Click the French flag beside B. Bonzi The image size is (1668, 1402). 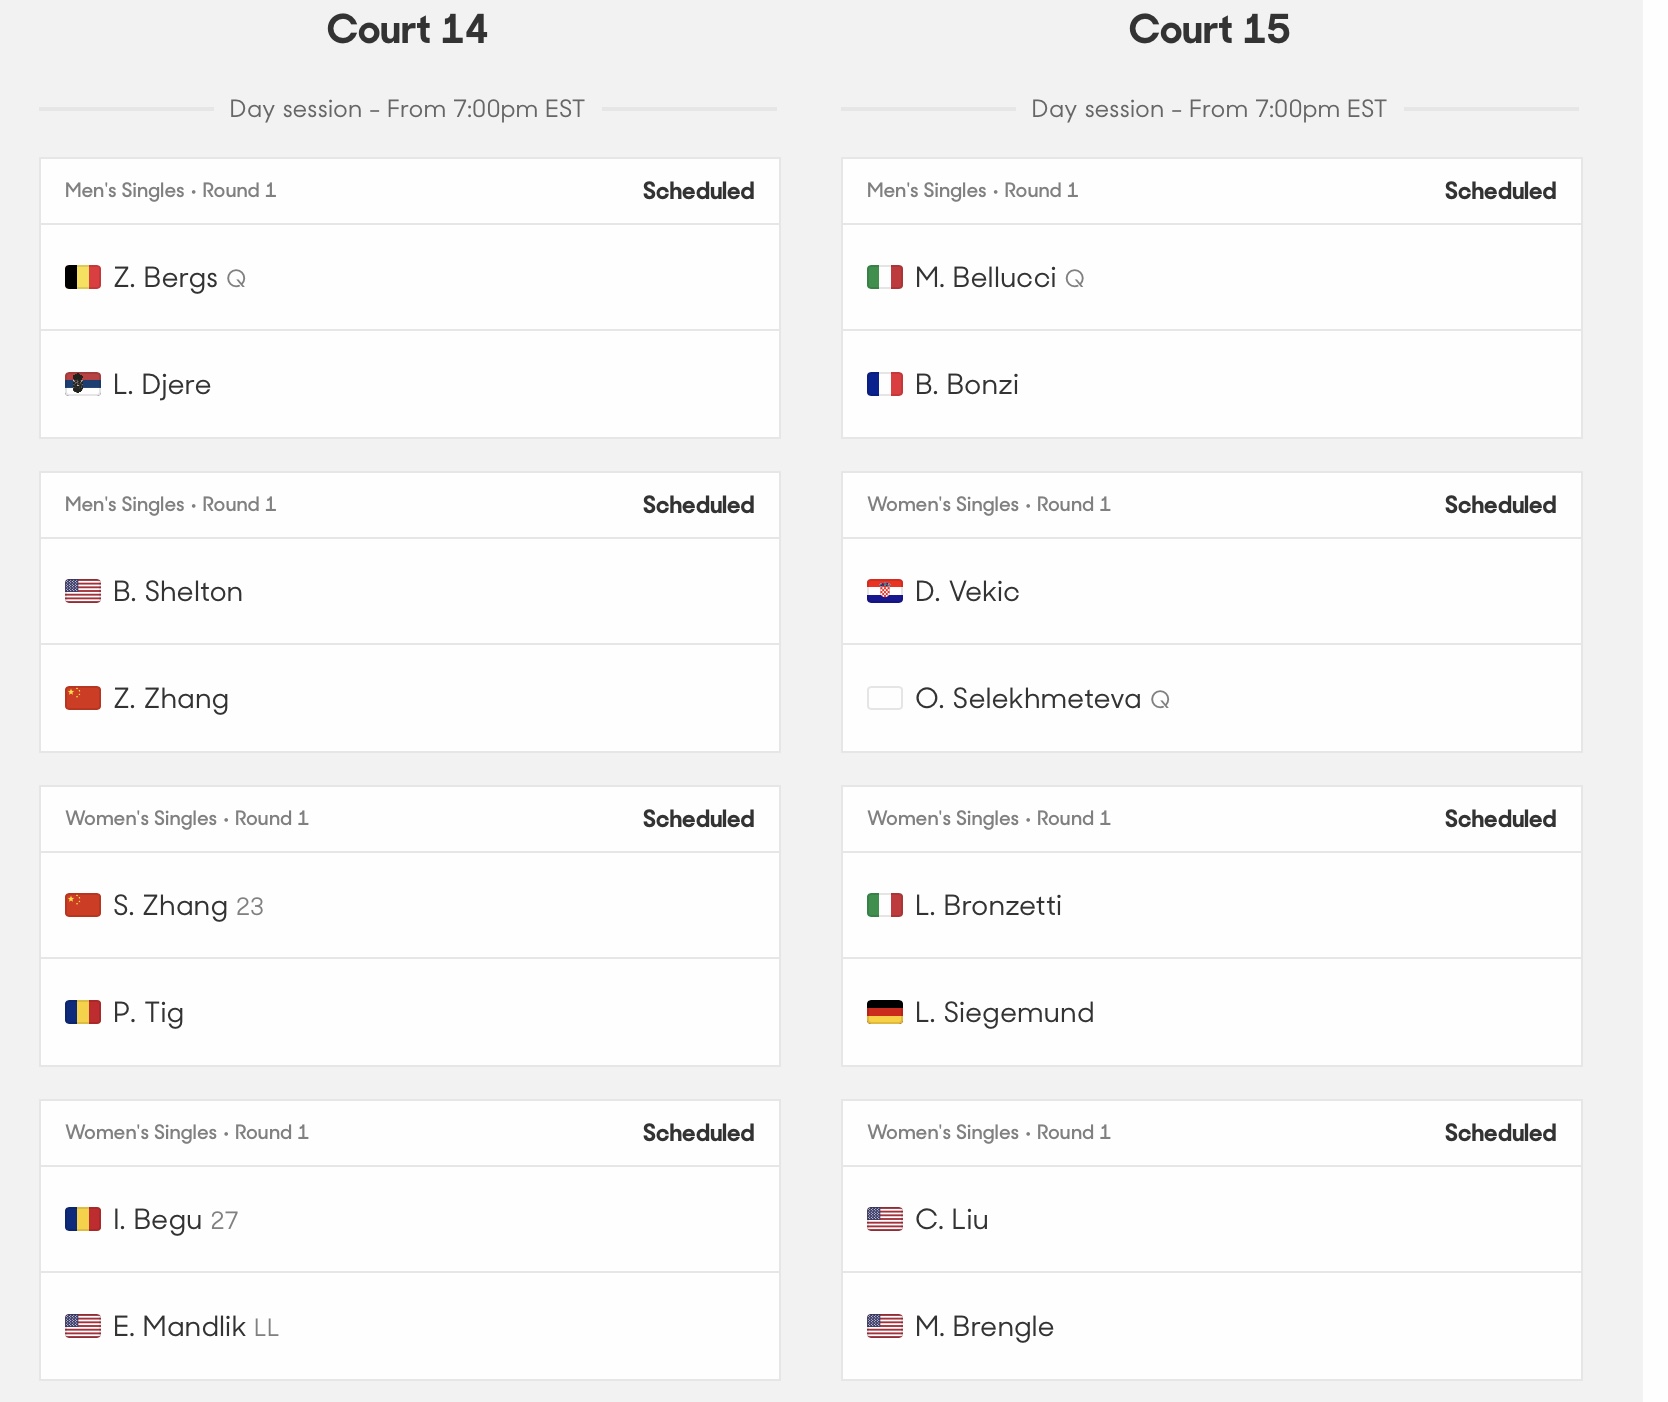885,384
